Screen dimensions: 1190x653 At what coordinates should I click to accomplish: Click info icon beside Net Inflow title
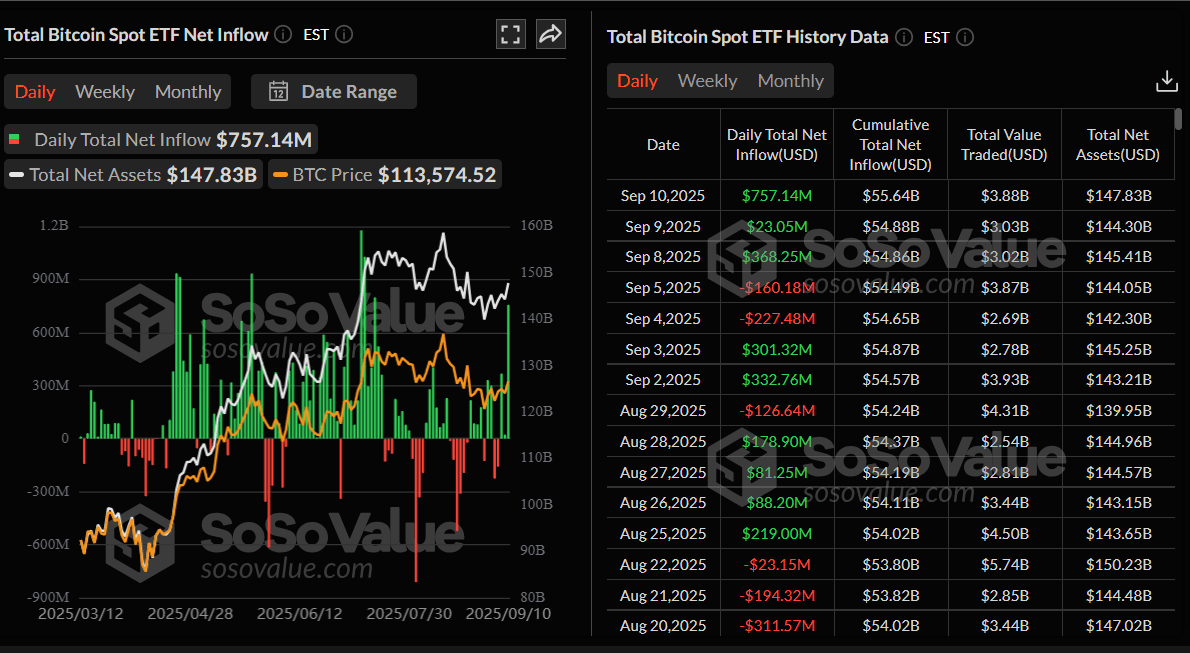(284, 35)
